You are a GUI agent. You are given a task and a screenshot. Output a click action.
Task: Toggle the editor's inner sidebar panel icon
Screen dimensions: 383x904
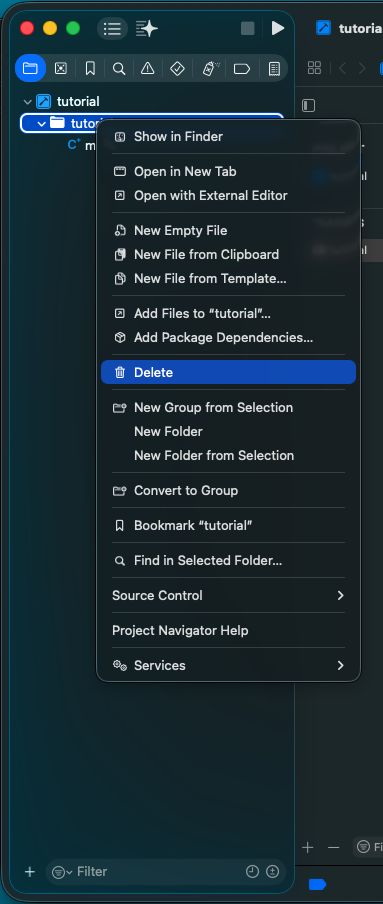tap(309, 106)
